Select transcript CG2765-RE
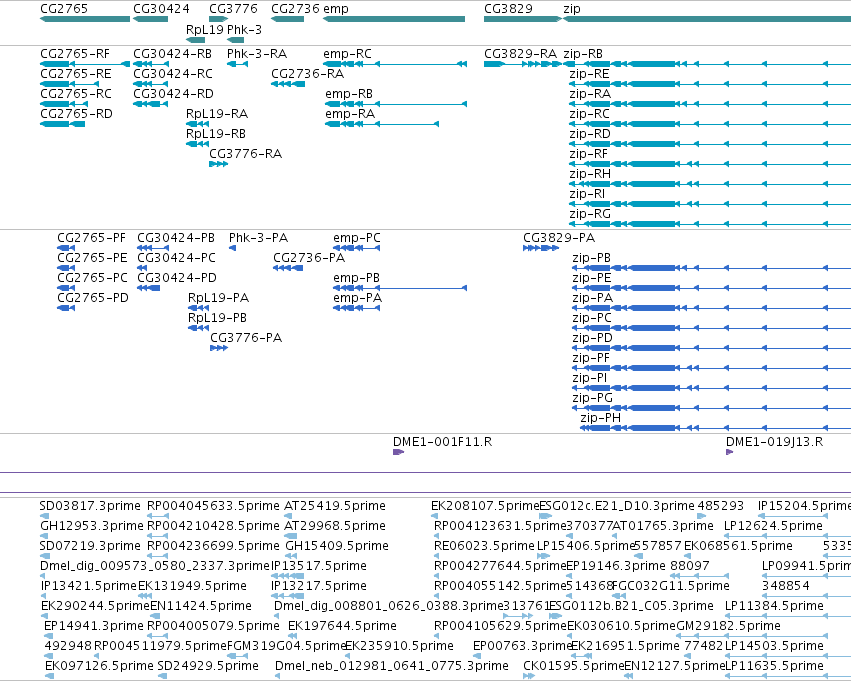Screen dimensions: 851x681 [x=75, y=74]
